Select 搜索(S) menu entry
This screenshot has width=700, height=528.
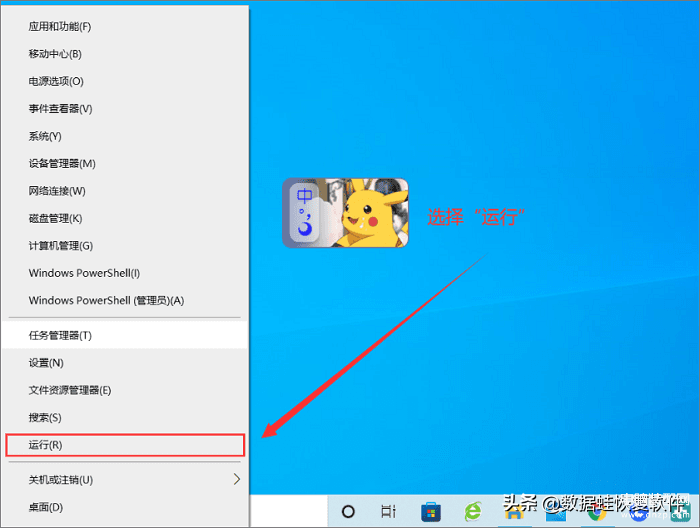click(125, 418)
